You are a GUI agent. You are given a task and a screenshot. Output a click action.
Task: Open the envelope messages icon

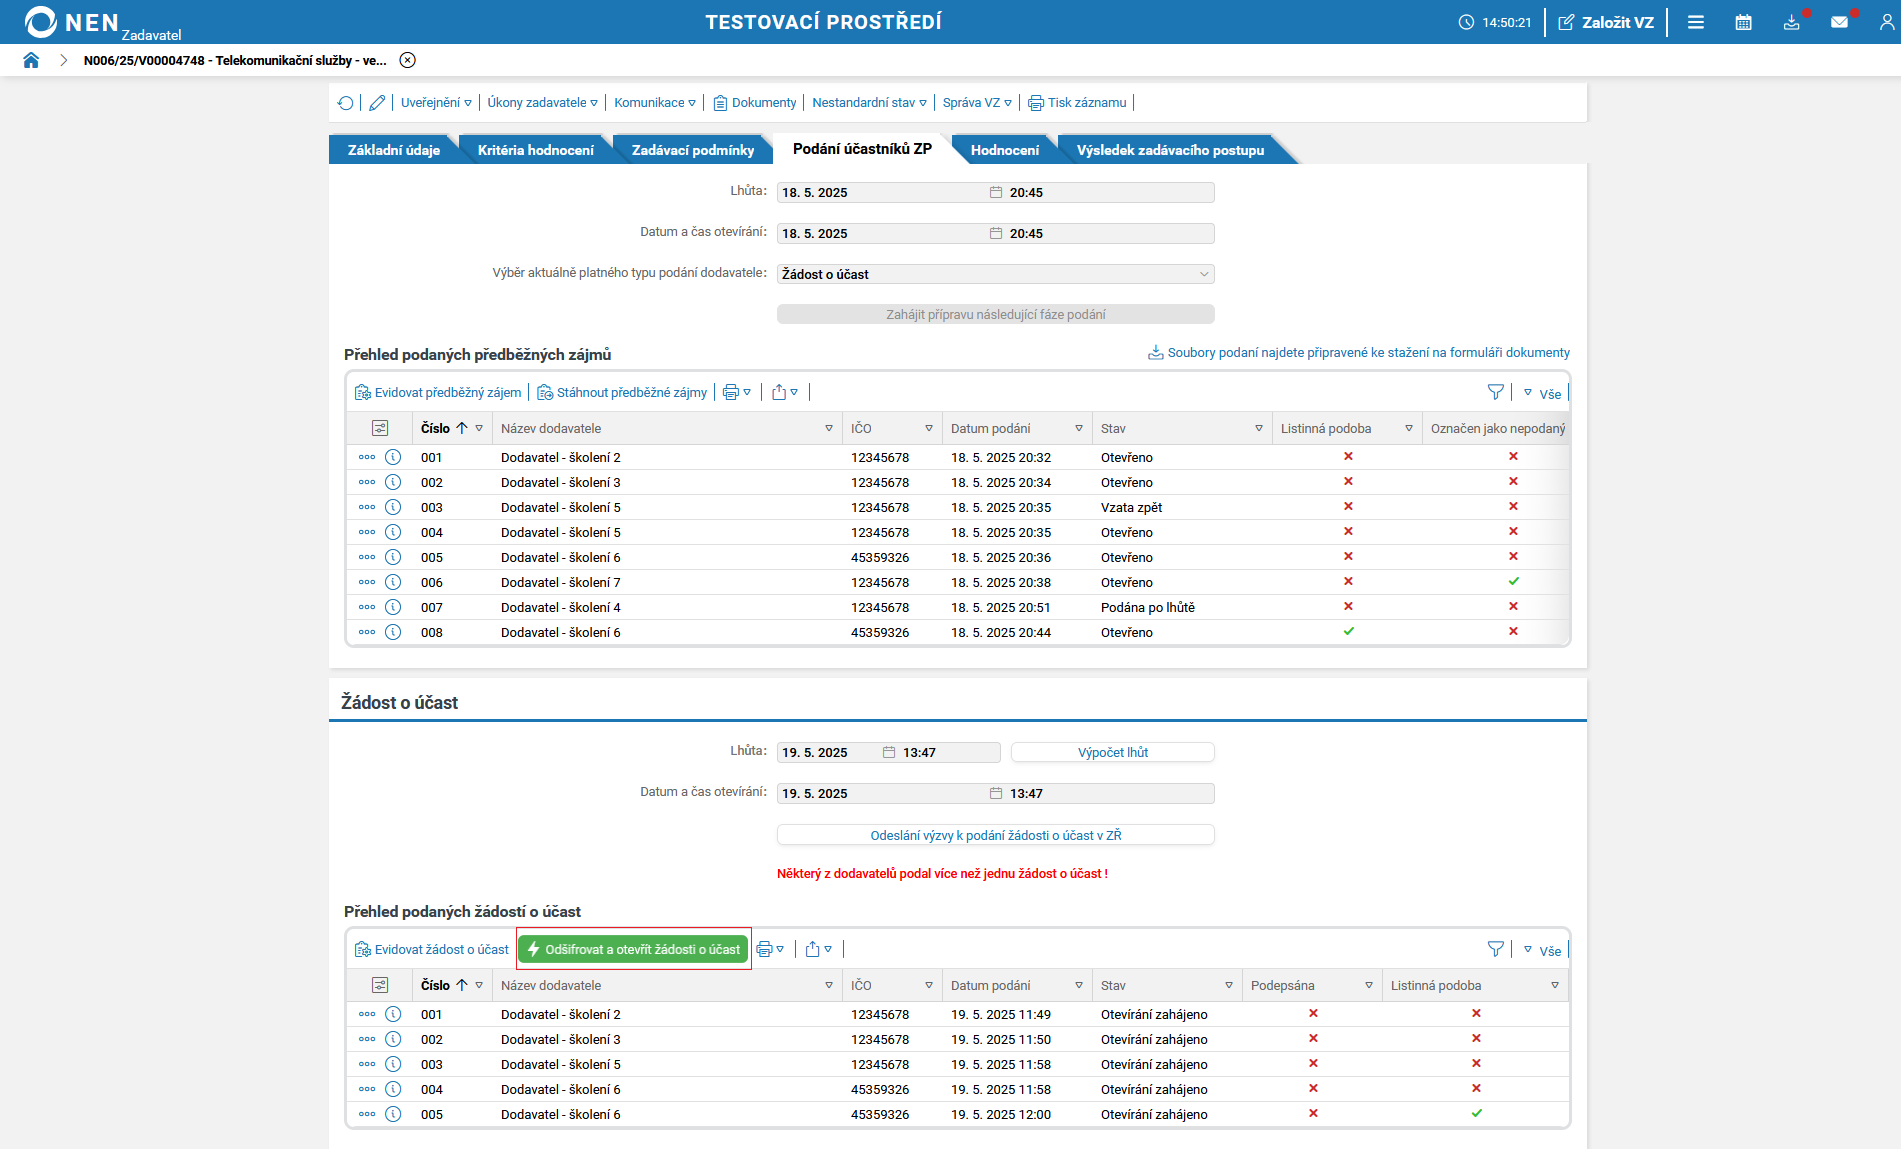tap(1839, 22)
